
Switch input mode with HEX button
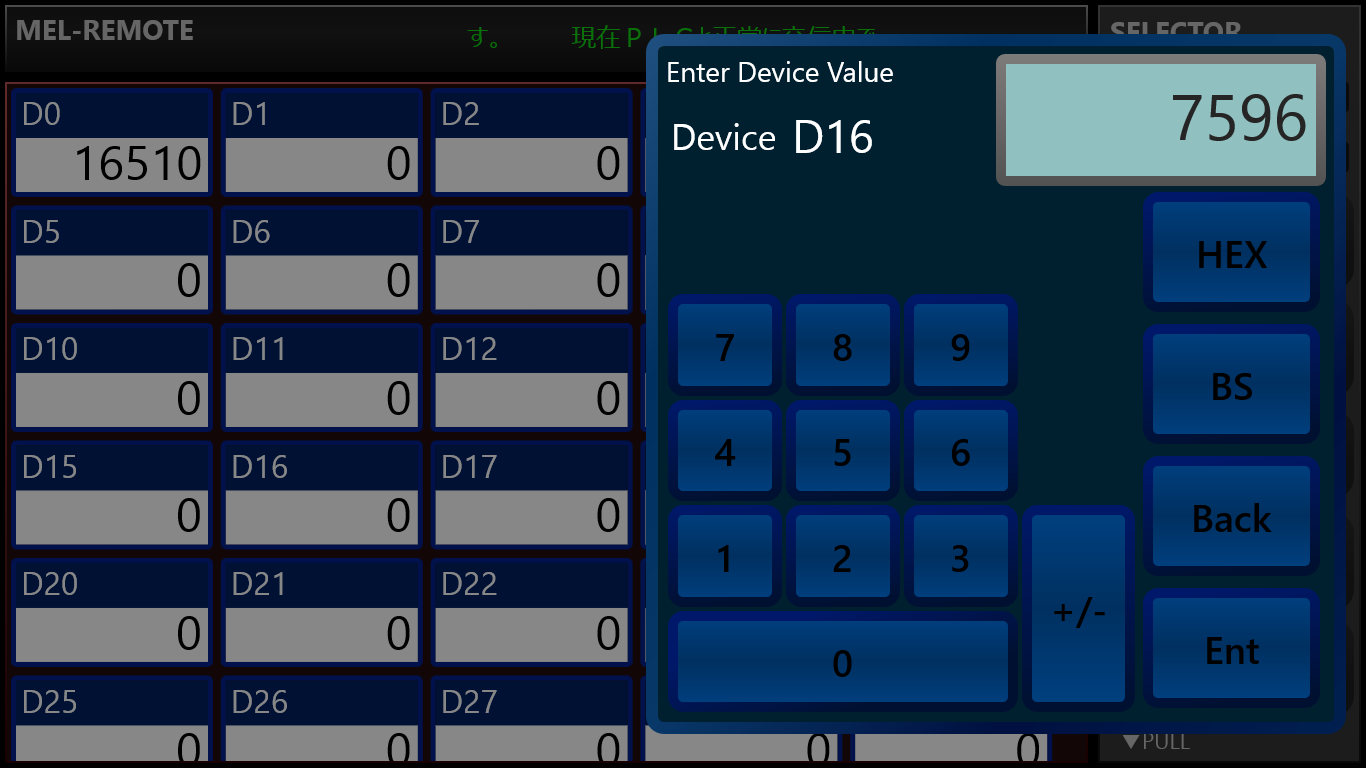click(x=1232, y=253)
